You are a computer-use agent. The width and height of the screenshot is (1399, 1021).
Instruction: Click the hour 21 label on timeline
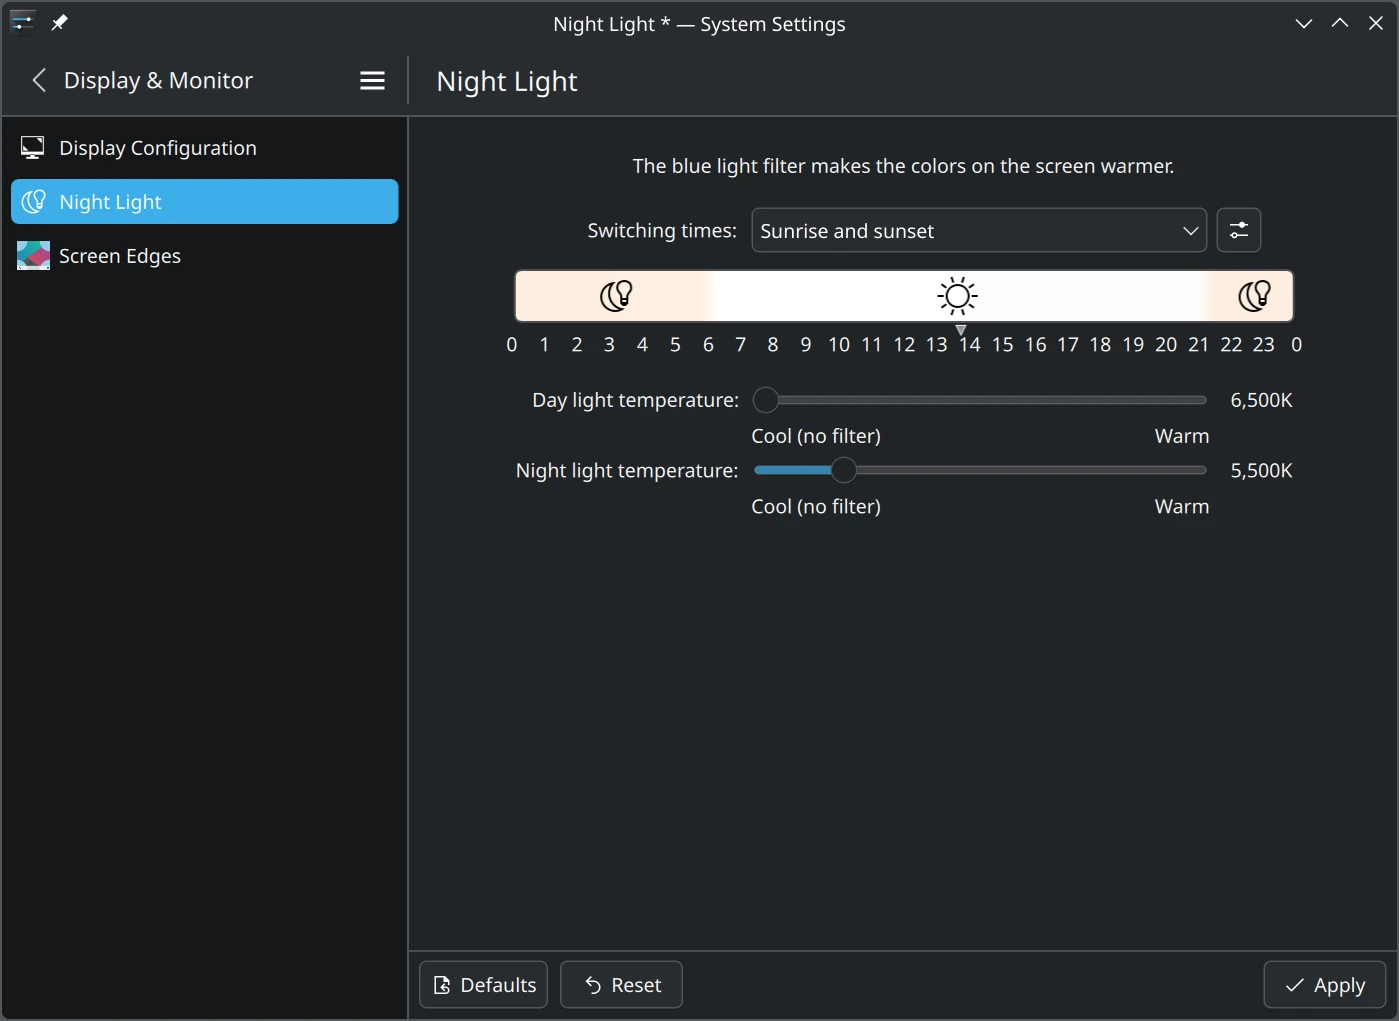tap(1198, 344)
